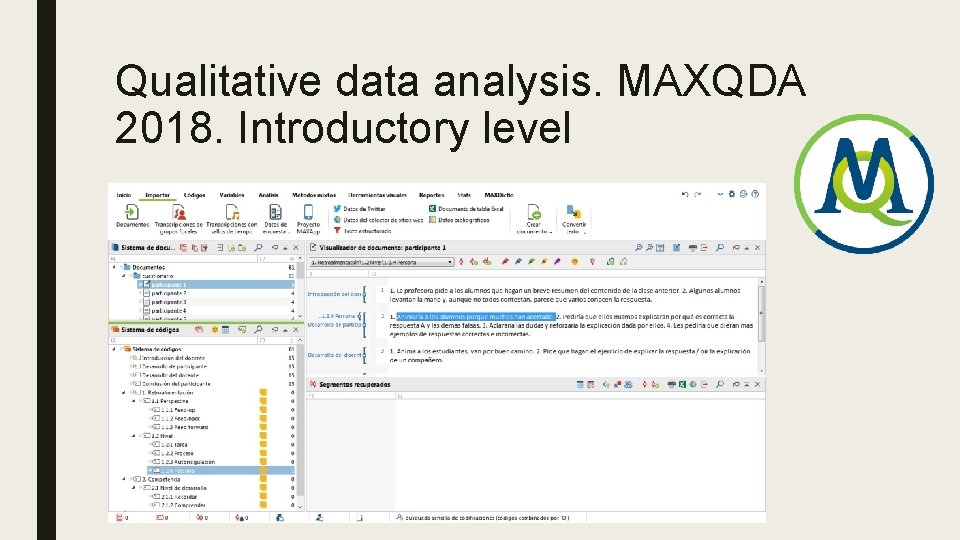The width and height of the screenshot is (960, 540).
Task: Open the Documentos import icon in the ribbon
Action: click(x=132, y=216)
